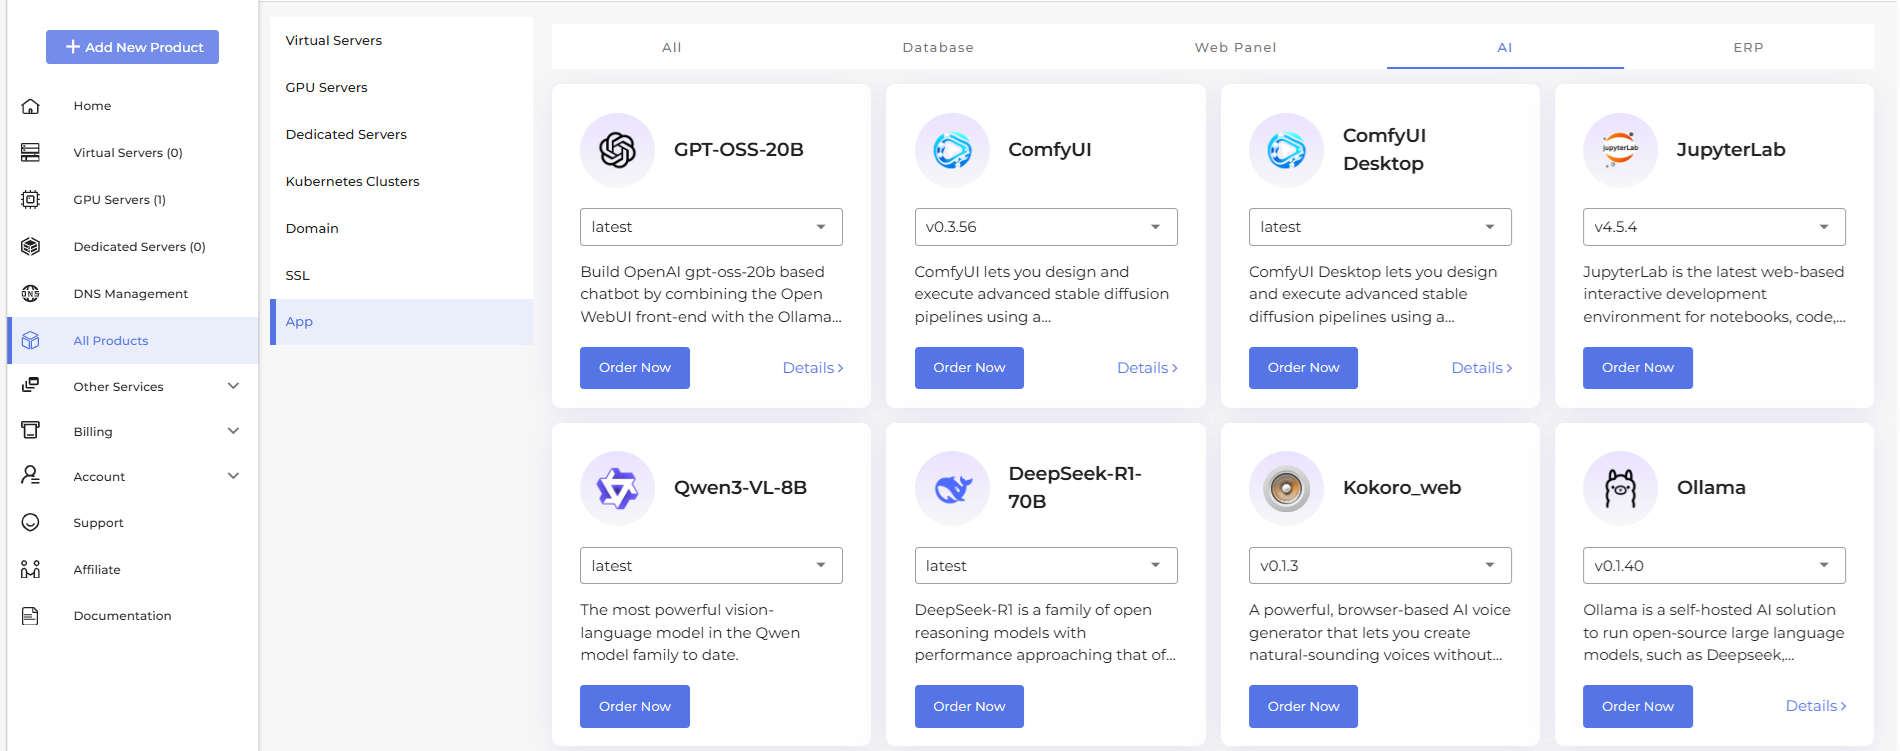1900x751 pixels.
Task: Select the JupyterLab logo icon
Action: point(1620,150)
